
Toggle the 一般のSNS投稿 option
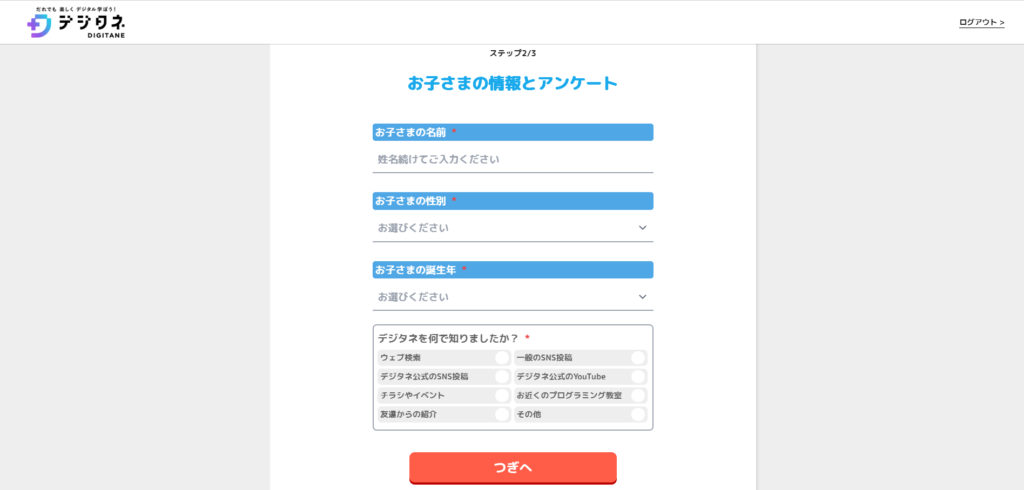[x=581, y=358]
